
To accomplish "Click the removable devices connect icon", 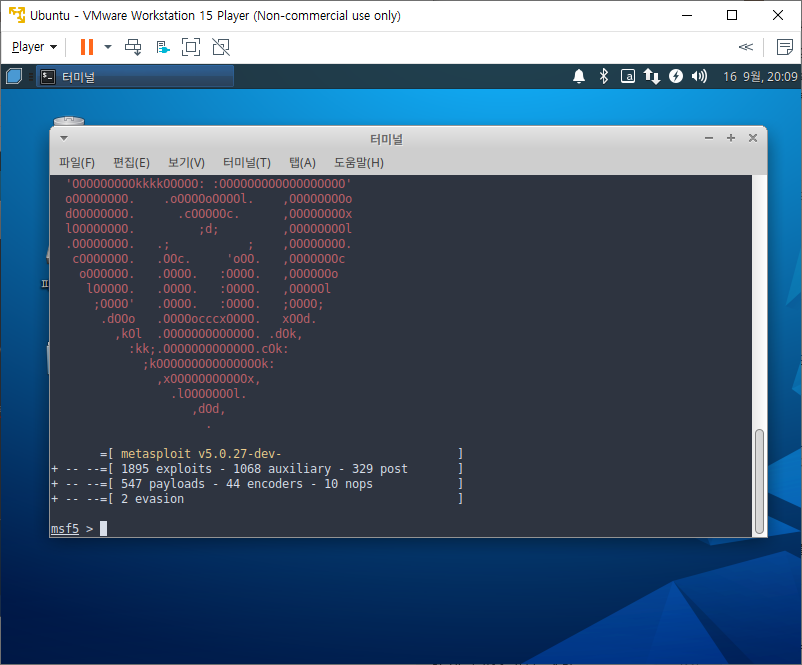I will coord(163,47).
